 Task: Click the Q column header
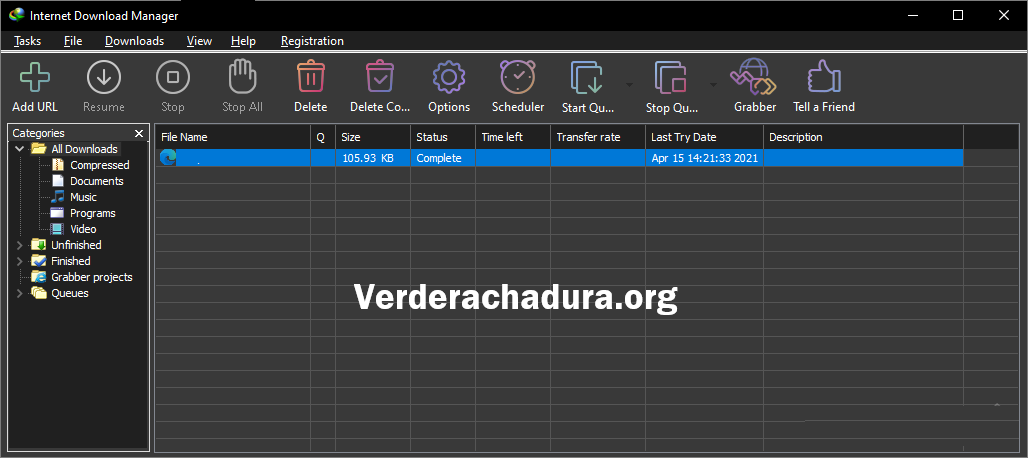pyautogui.click(x=323, y=137)
